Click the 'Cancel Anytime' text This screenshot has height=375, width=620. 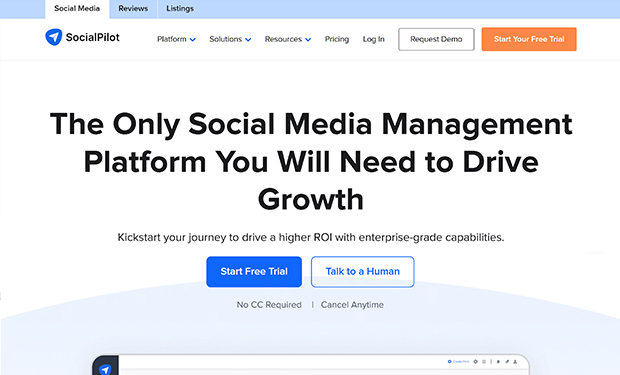click(352, 305)
